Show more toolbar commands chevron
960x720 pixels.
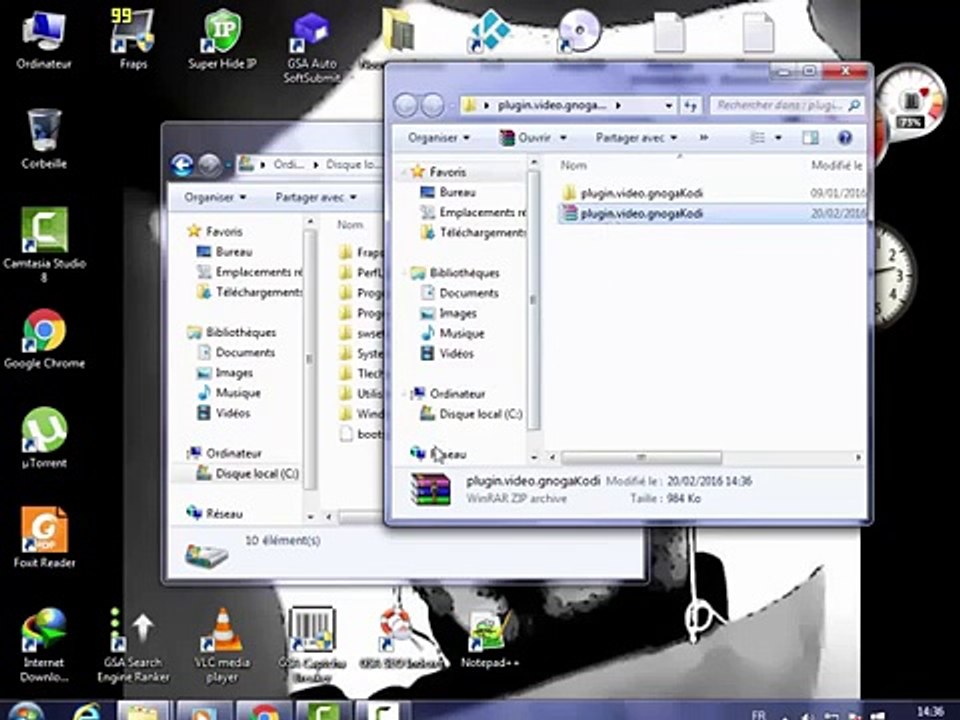click(704, 138)
